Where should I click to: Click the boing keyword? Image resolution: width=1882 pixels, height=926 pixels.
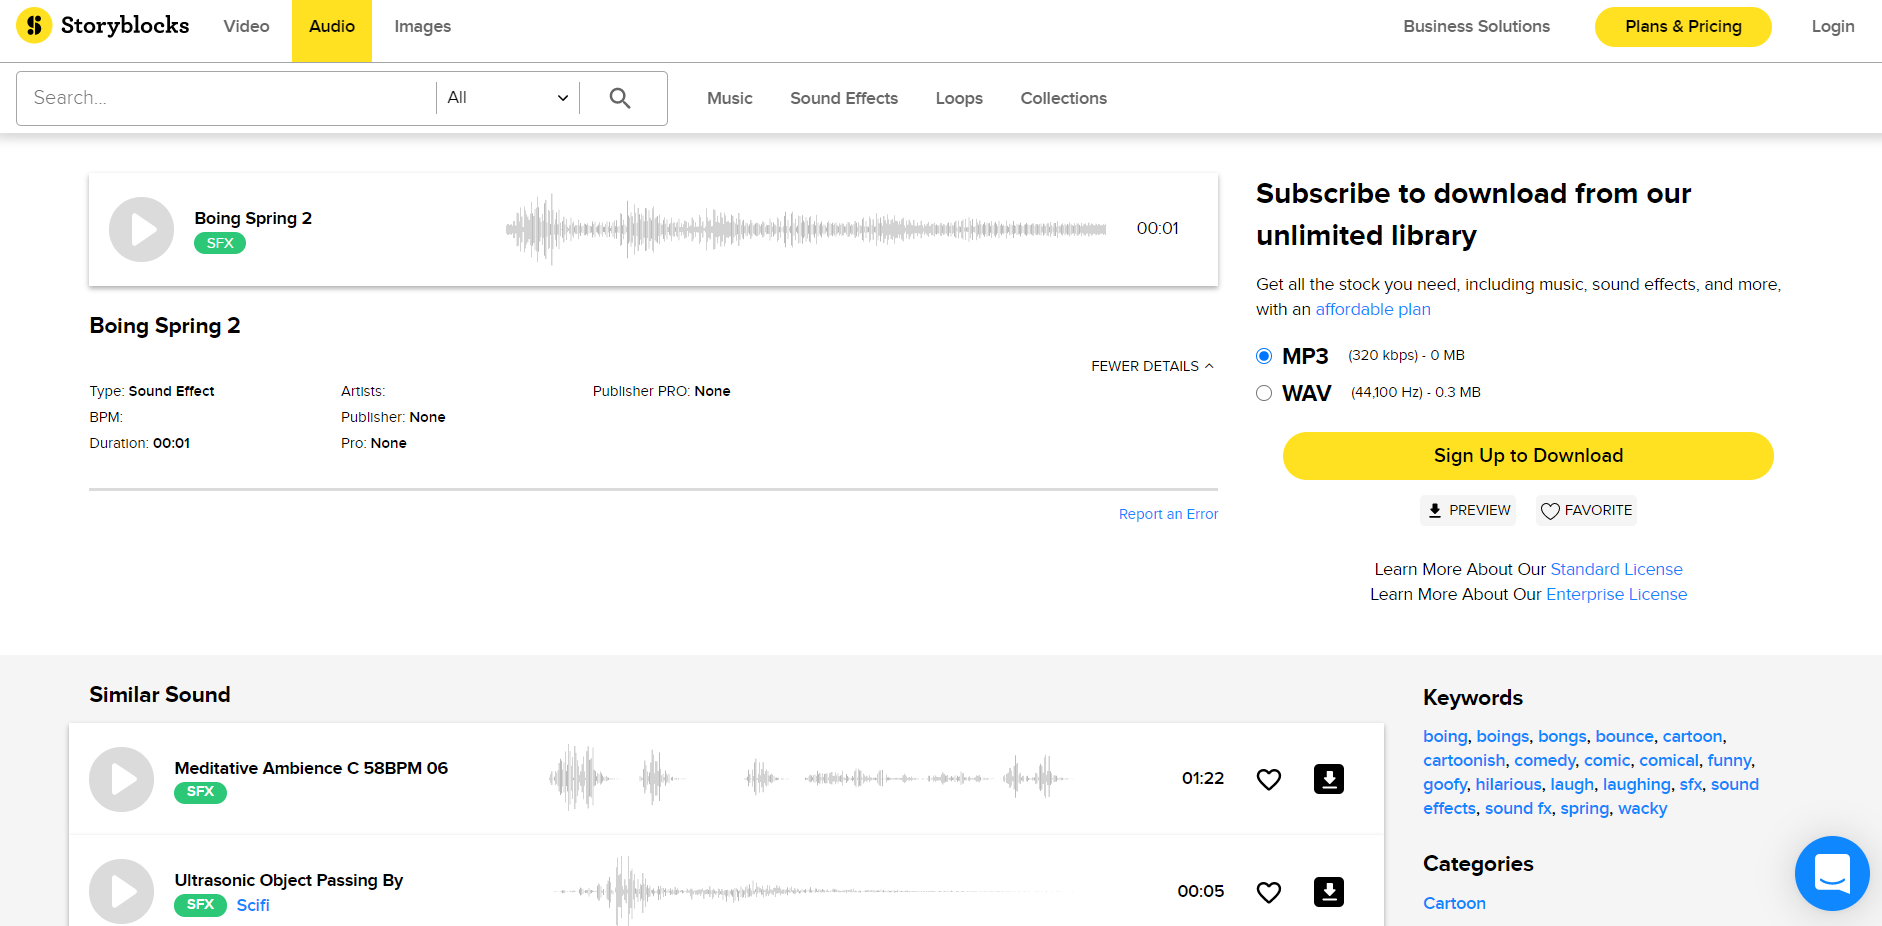[x=1445, y=736]
